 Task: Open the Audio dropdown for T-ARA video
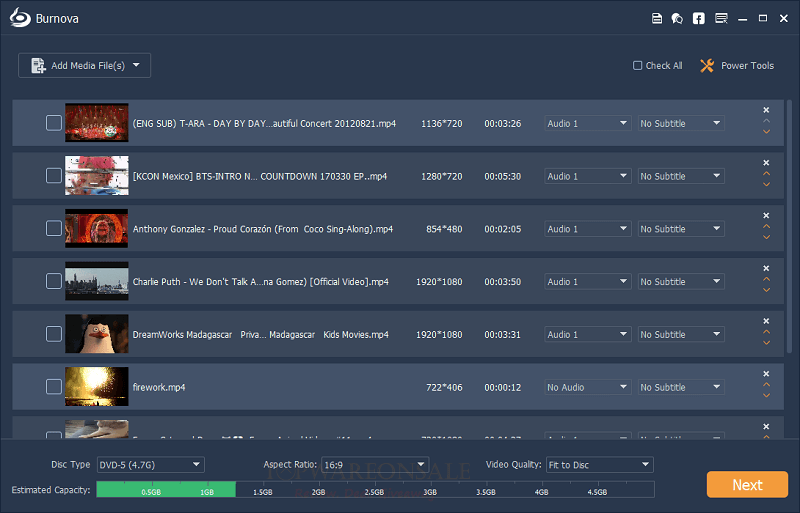click(x=587, y=123)
